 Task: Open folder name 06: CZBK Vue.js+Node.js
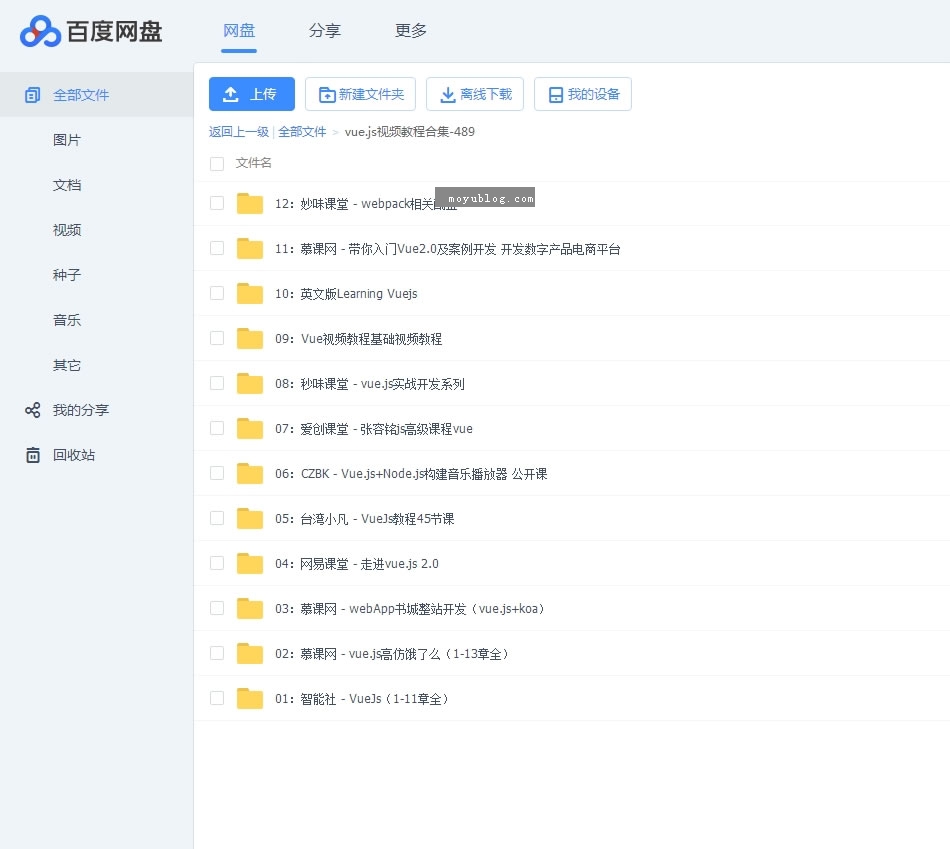coord(411,474)
